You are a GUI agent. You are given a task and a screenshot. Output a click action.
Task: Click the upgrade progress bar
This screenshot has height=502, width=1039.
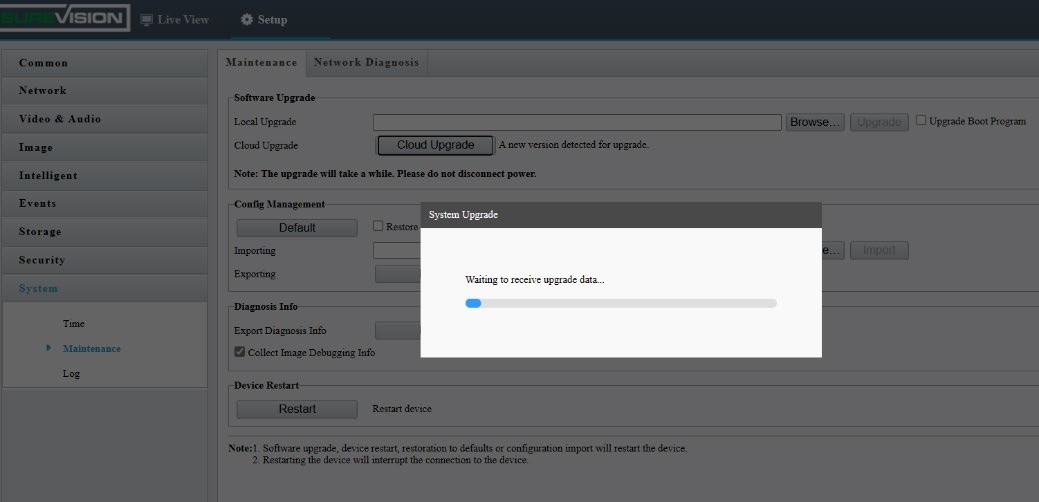[x=620, y=303]
